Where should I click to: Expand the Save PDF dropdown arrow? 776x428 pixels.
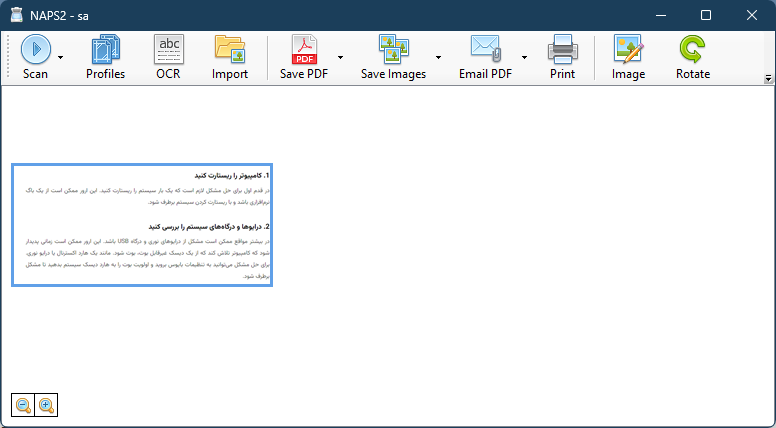[340, 57]
